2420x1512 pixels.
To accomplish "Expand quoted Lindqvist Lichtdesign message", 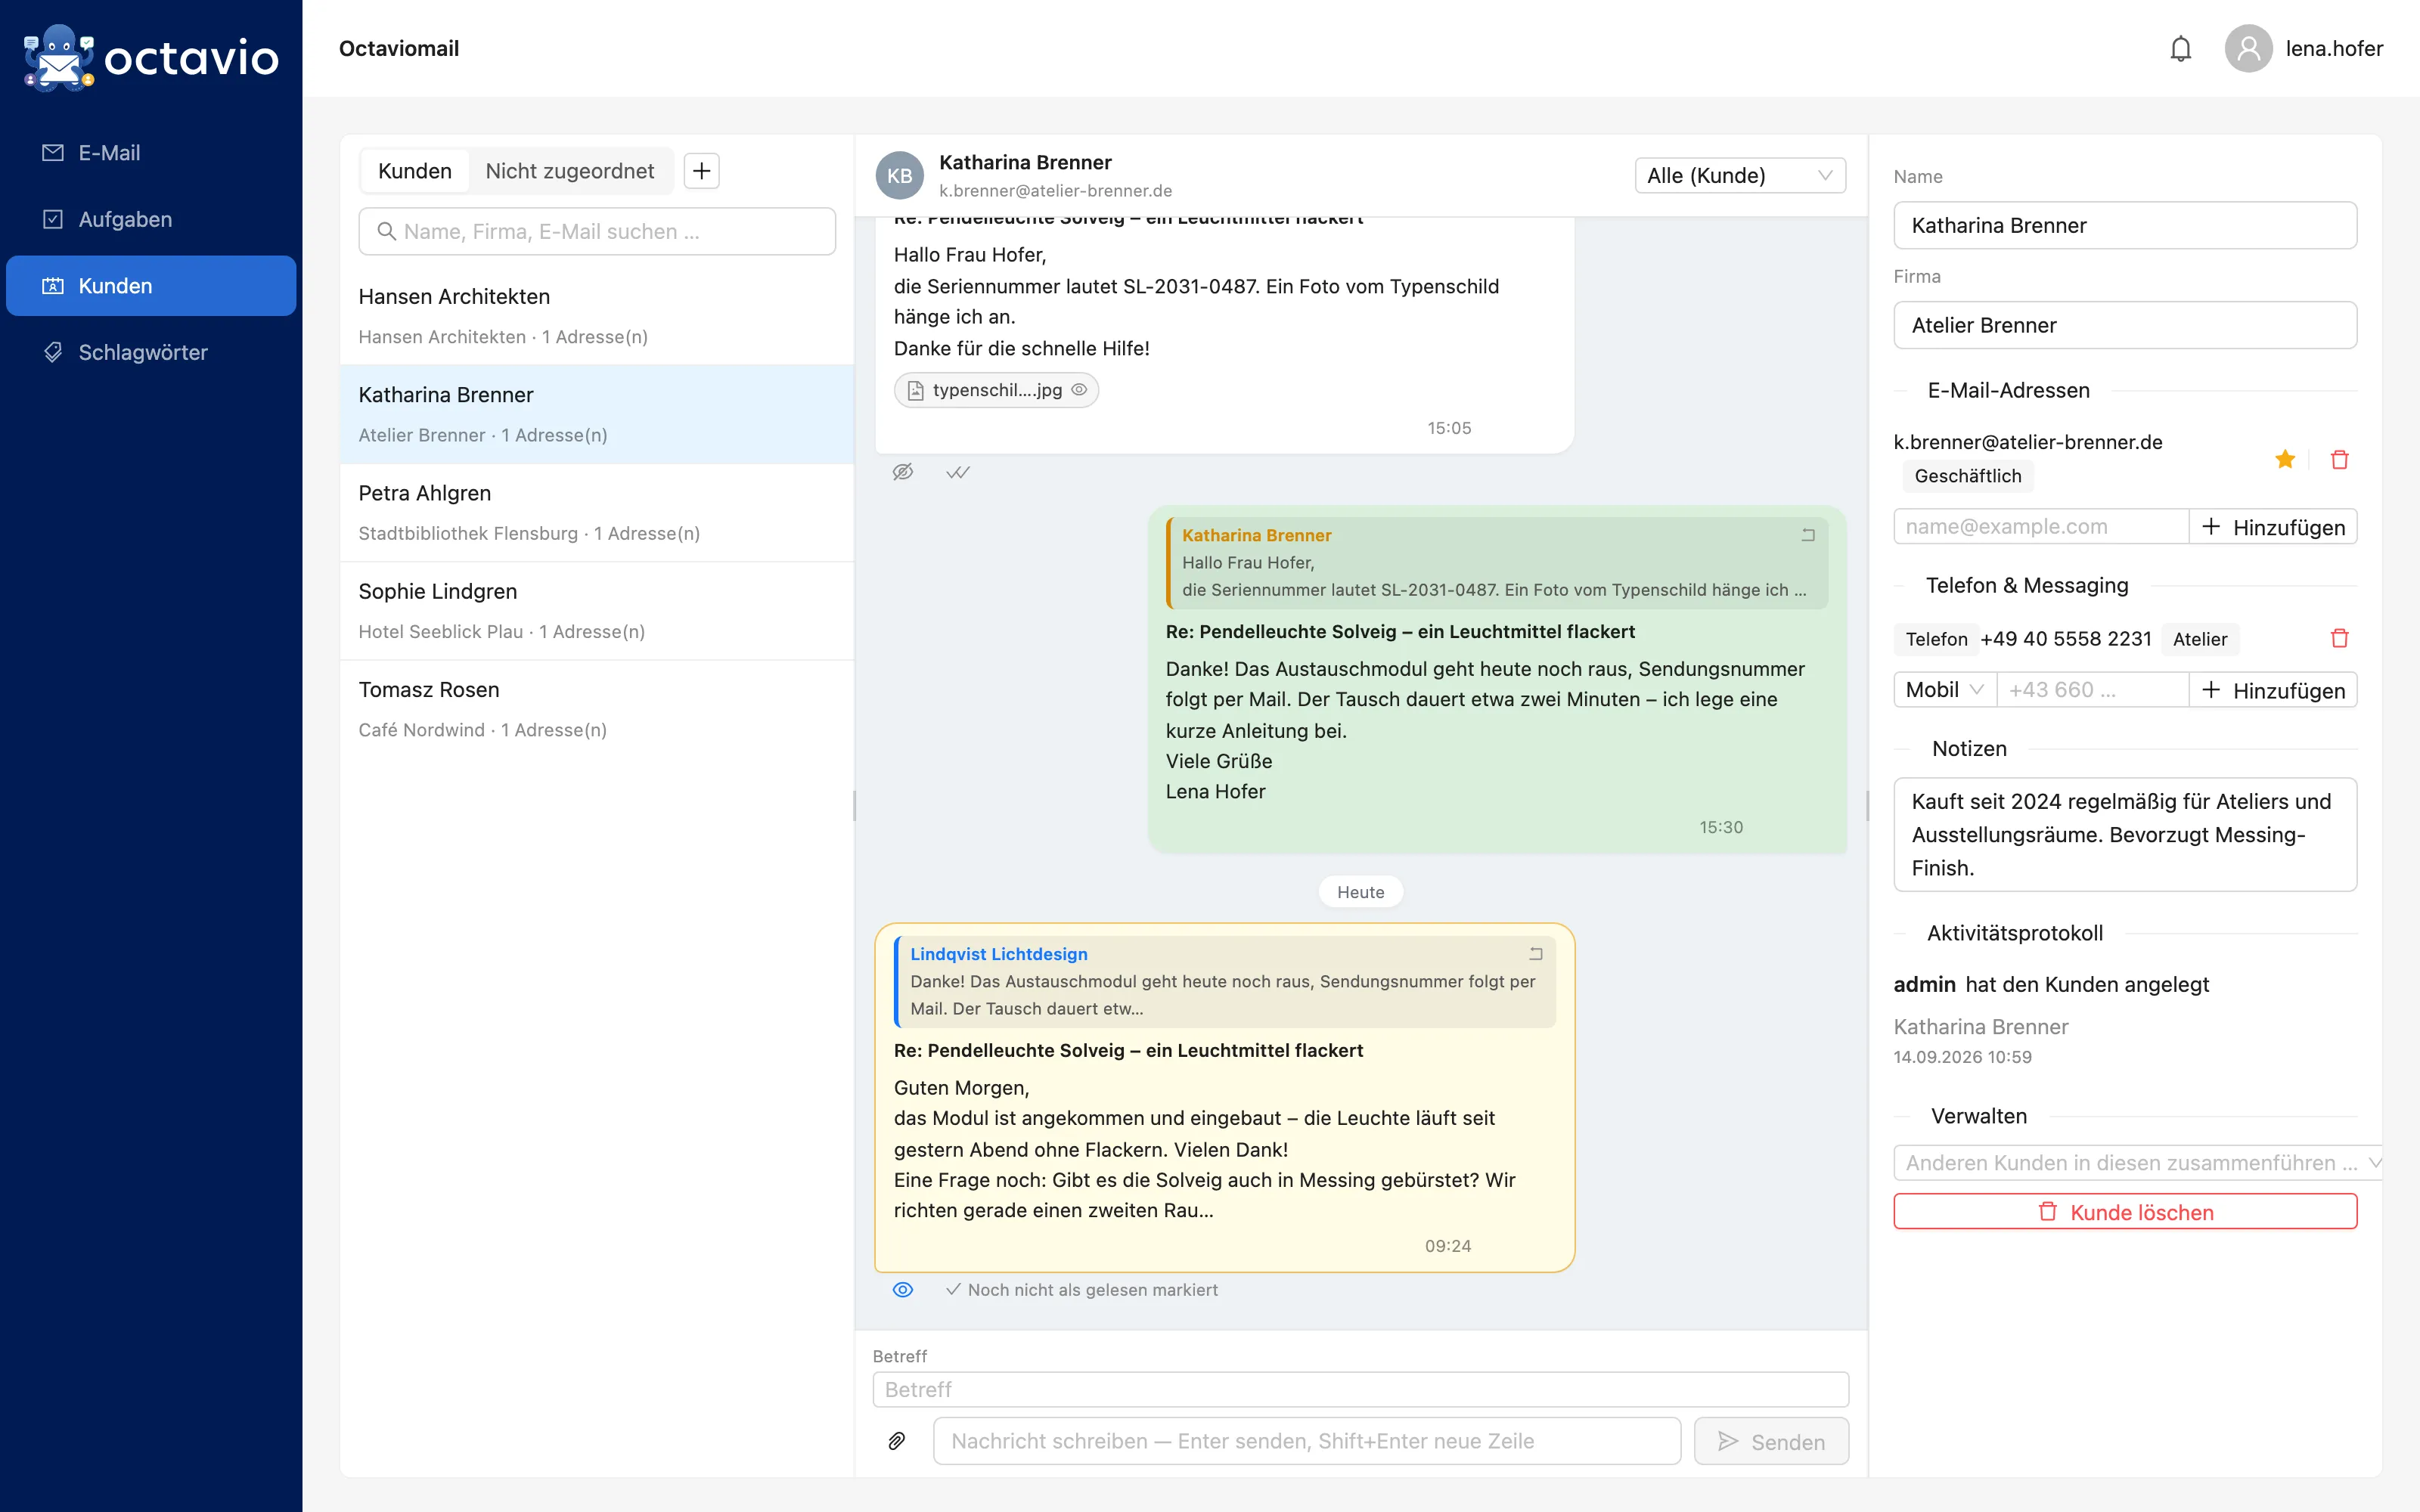I will click(1536, 954).
